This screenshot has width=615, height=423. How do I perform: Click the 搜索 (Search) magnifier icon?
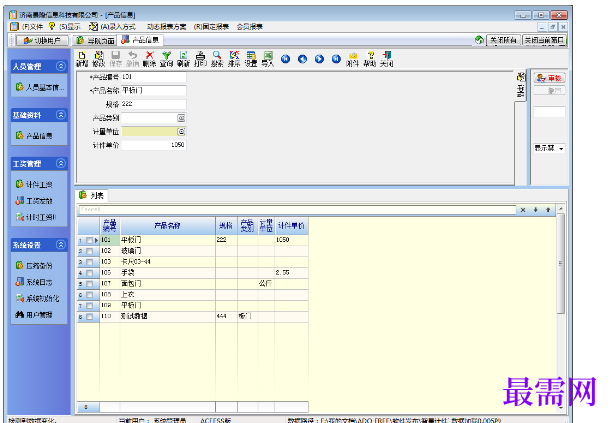tap(217, 59)
